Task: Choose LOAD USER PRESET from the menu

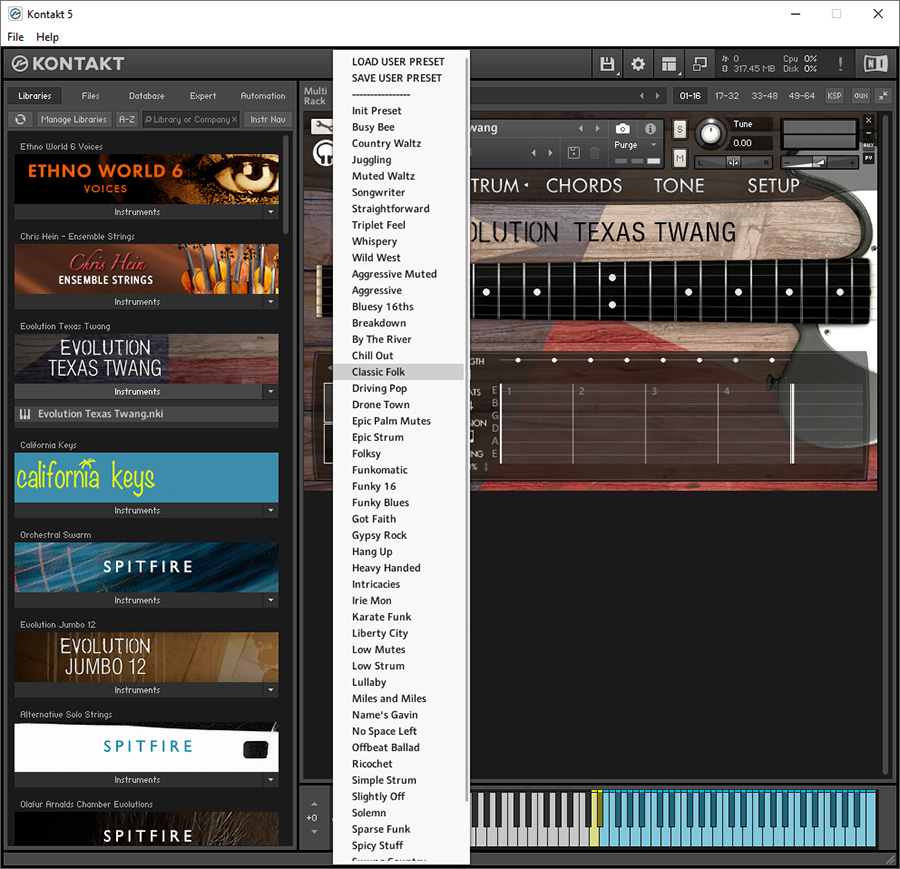Action: (x=398, y=61)
